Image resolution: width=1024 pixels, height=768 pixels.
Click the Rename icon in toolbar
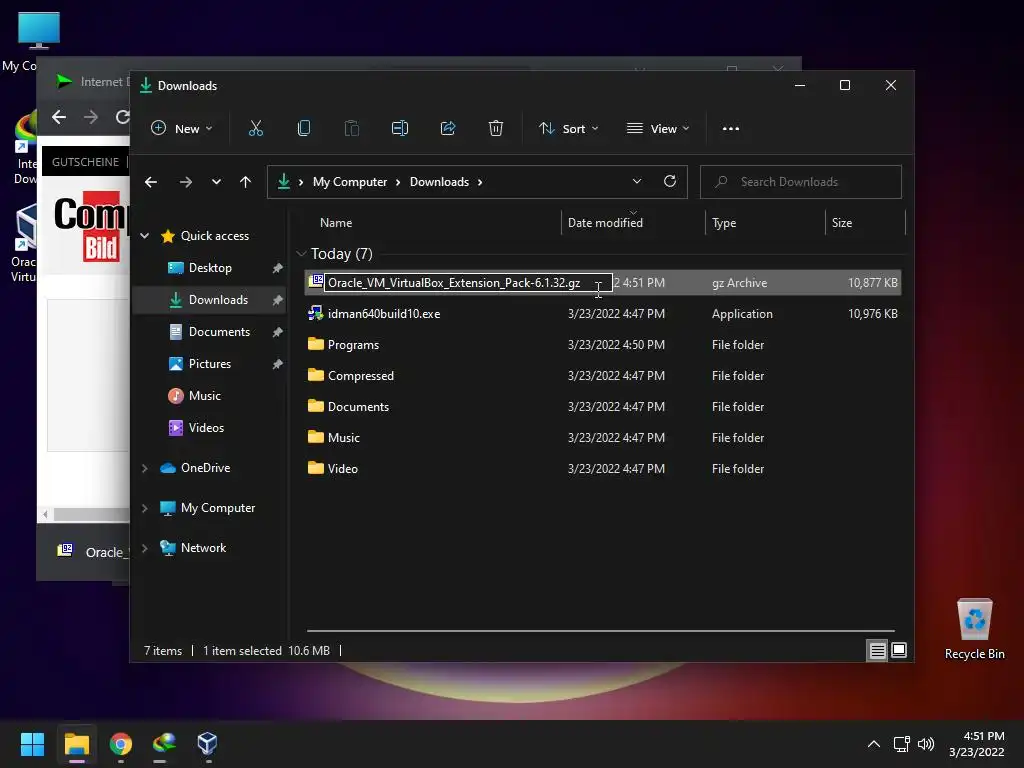pos(400,129)
